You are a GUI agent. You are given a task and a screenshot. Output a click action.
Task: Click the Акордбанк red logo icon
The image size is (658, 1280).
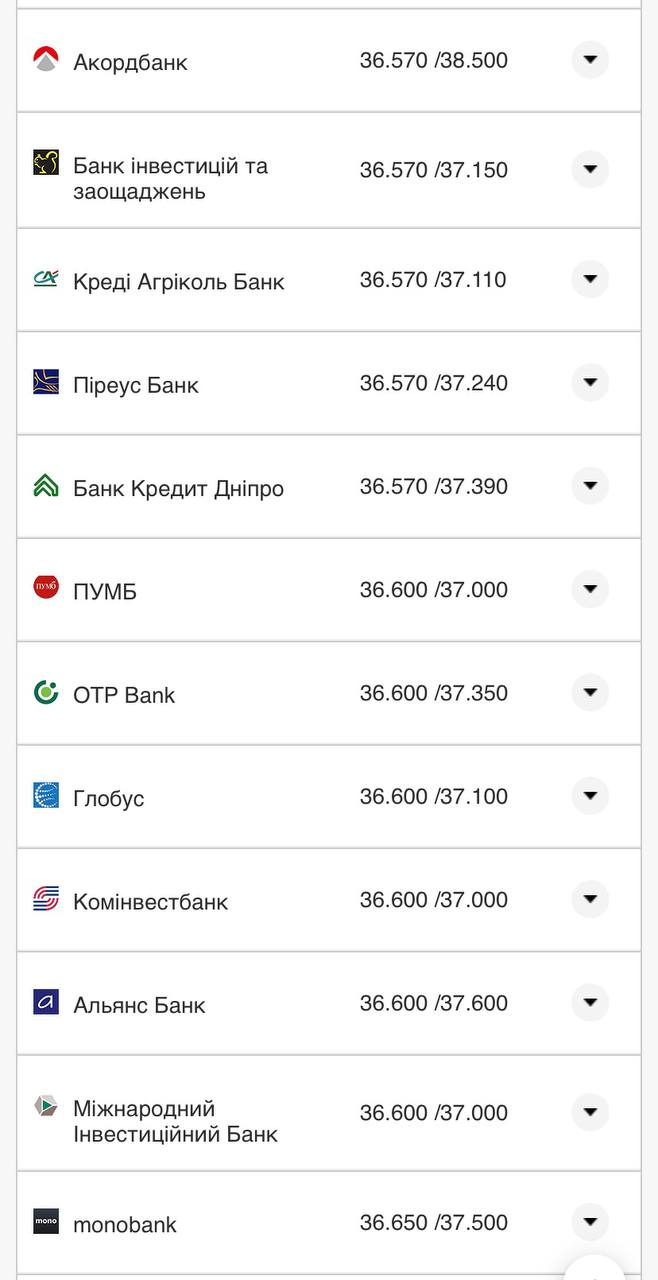[x=46, y=60]
